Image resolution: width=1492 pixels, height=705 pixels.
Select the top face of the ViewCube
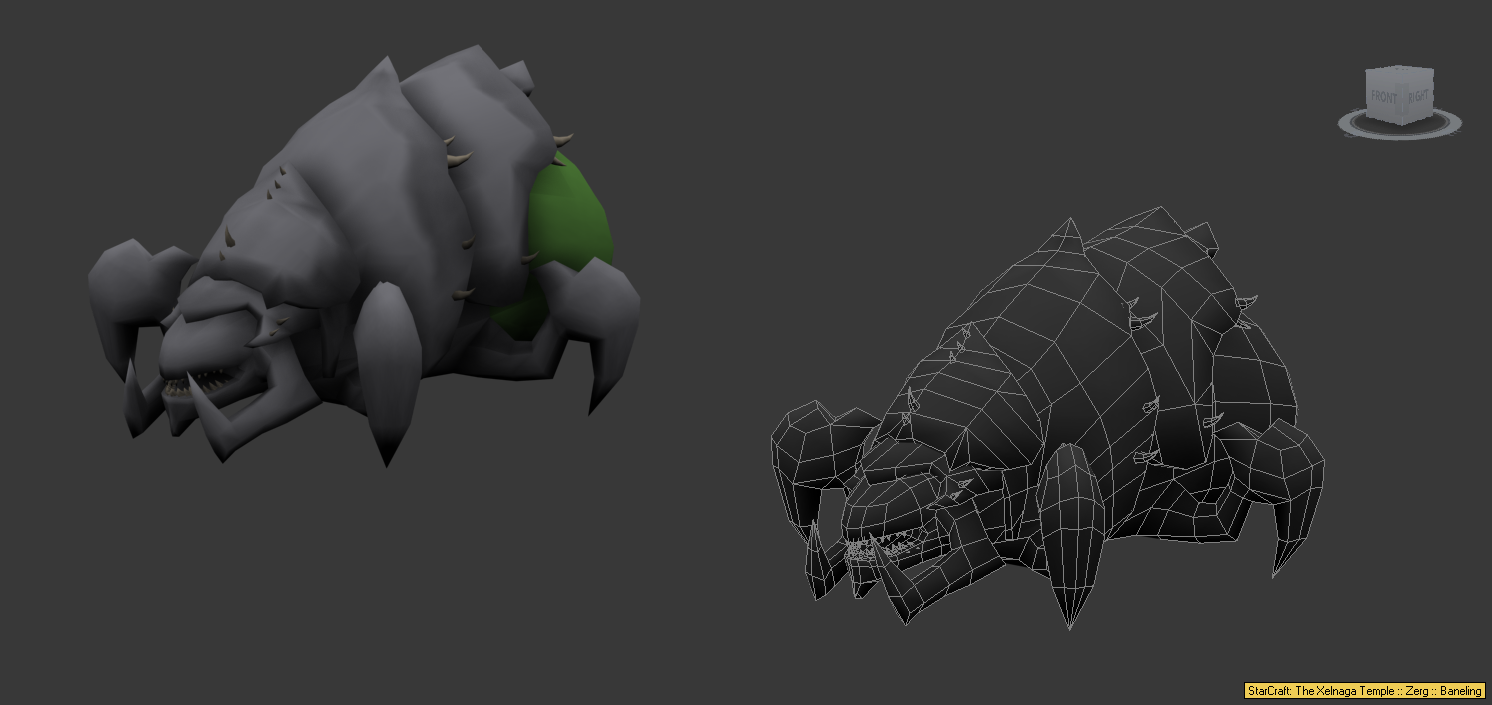pos(1399,70)
